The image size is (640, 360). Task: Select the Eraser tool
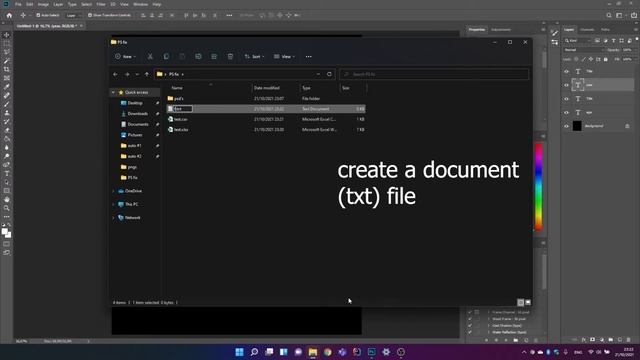(7, 130)
